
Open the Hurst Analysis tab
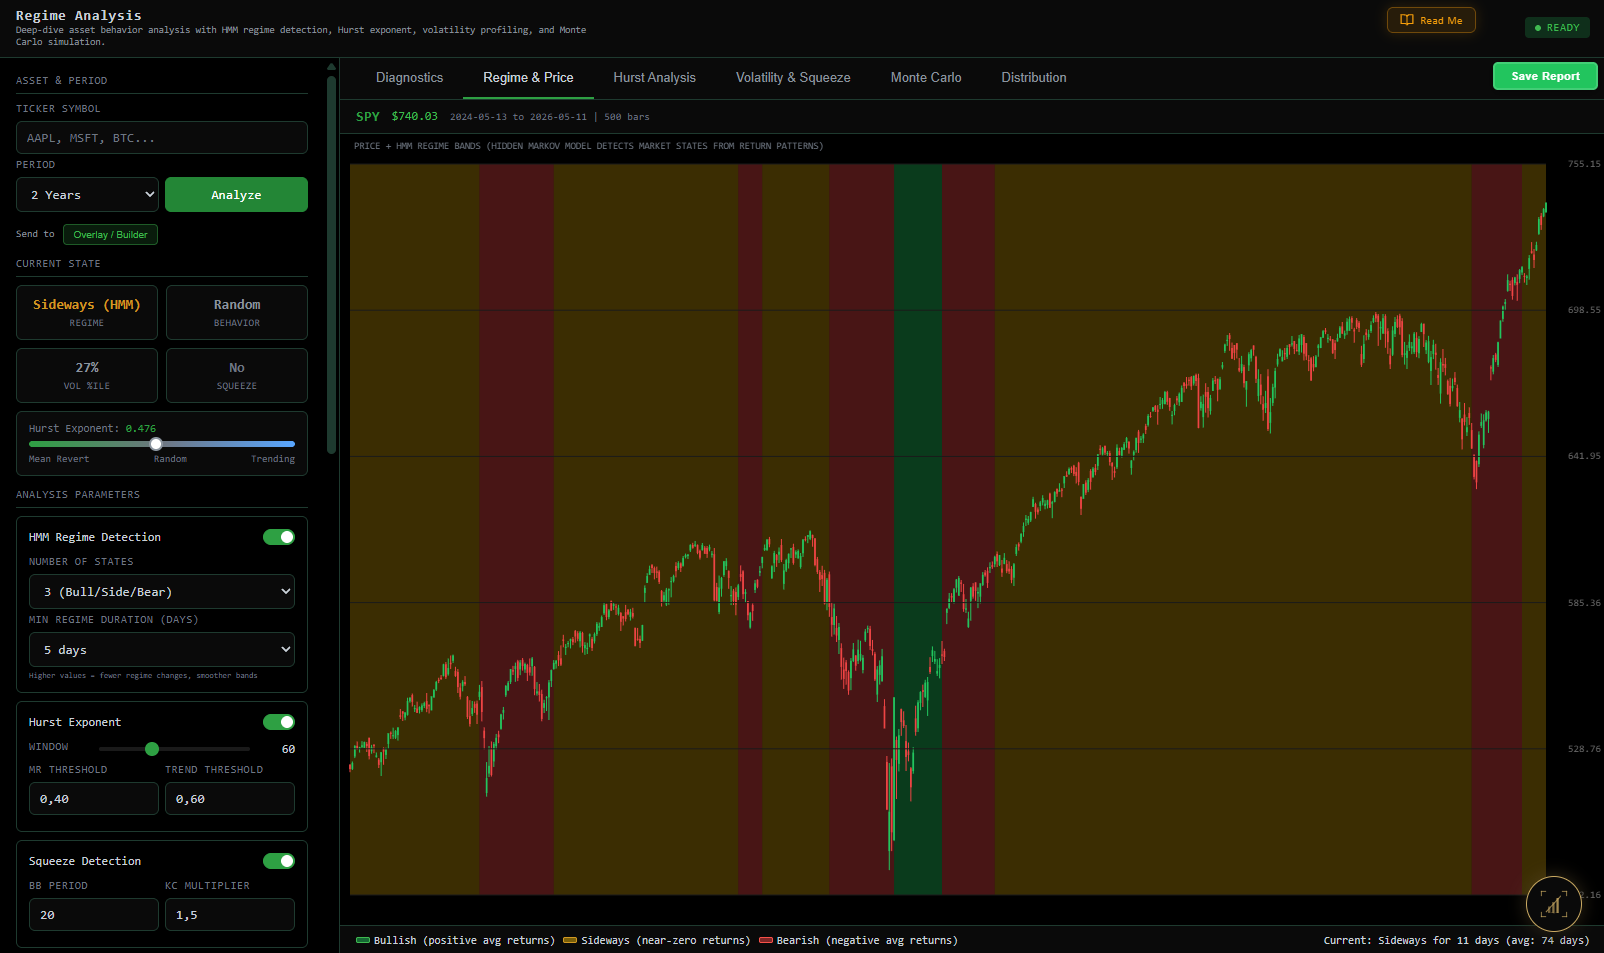pyautogui.click(x=654, y=78)
